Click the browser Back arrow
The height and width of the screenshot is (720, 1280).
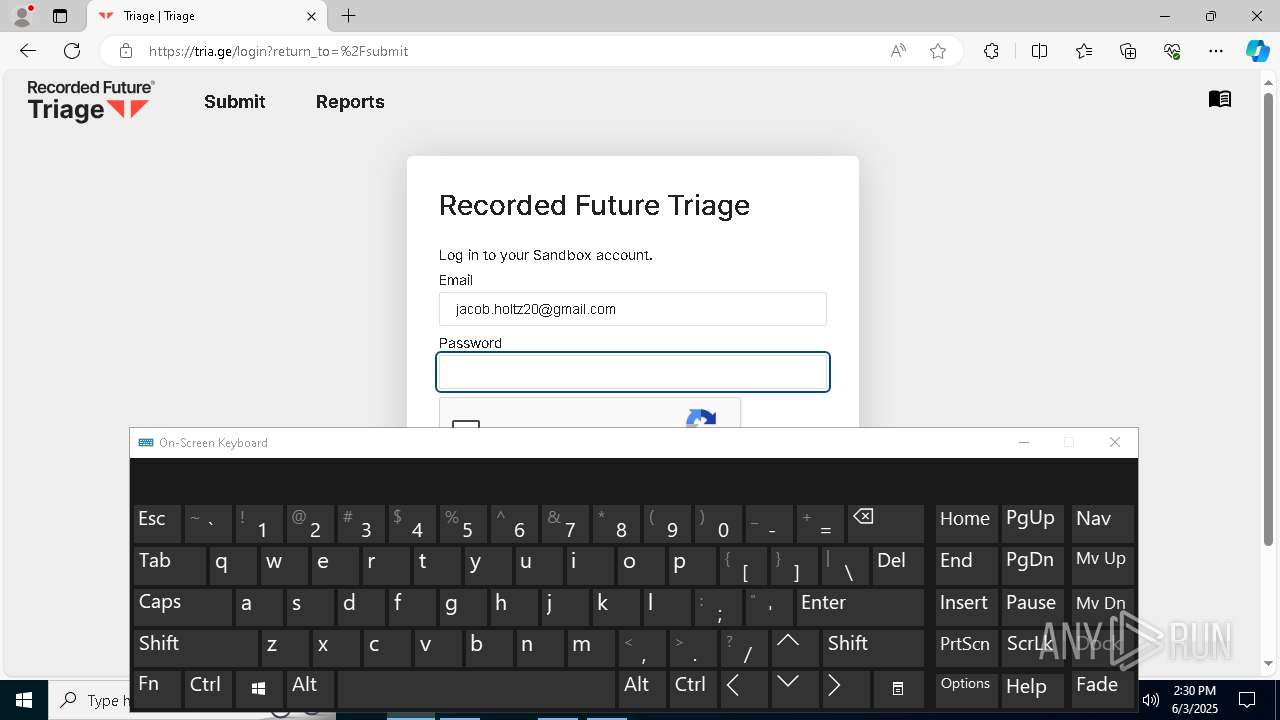[x=28, y=51]
